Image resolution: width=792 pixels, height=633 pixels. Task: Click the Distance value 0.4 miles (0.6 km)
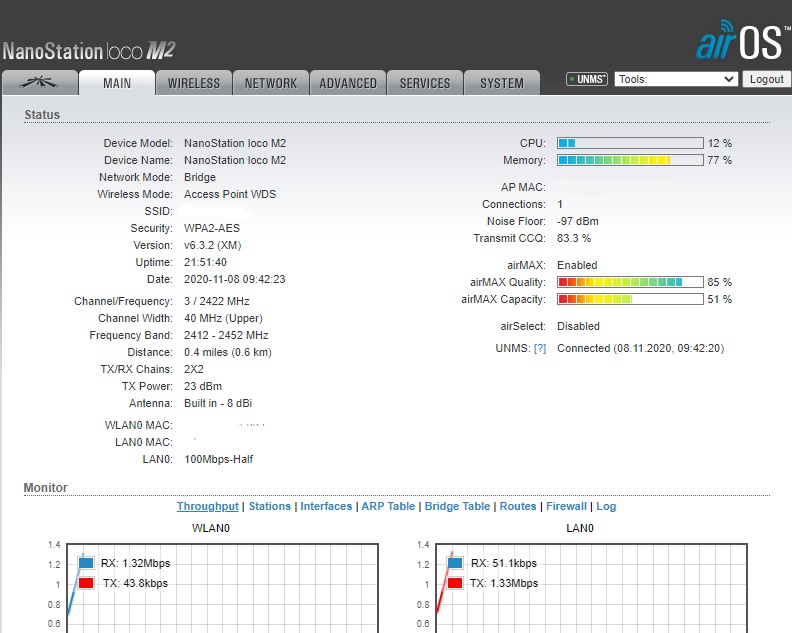[228, 352]
